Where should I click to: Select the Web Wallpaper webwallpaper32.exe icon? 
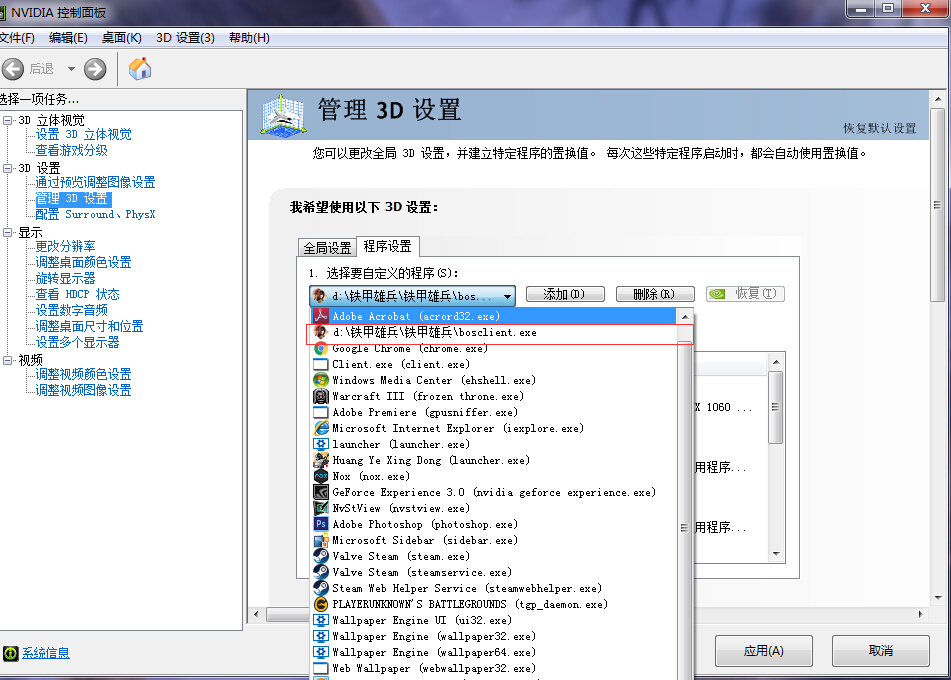321,668
